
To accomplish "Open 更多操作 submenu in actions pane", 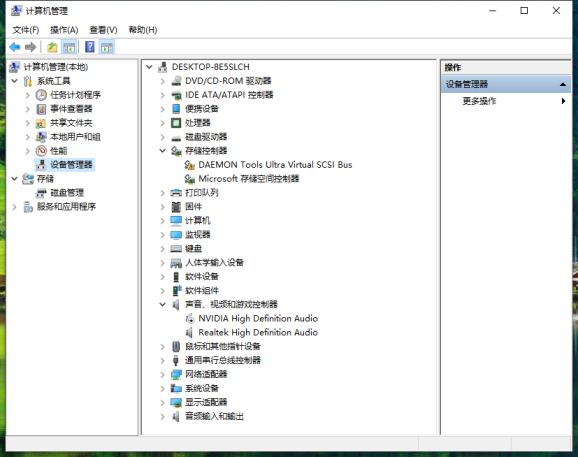I will 479,101.
